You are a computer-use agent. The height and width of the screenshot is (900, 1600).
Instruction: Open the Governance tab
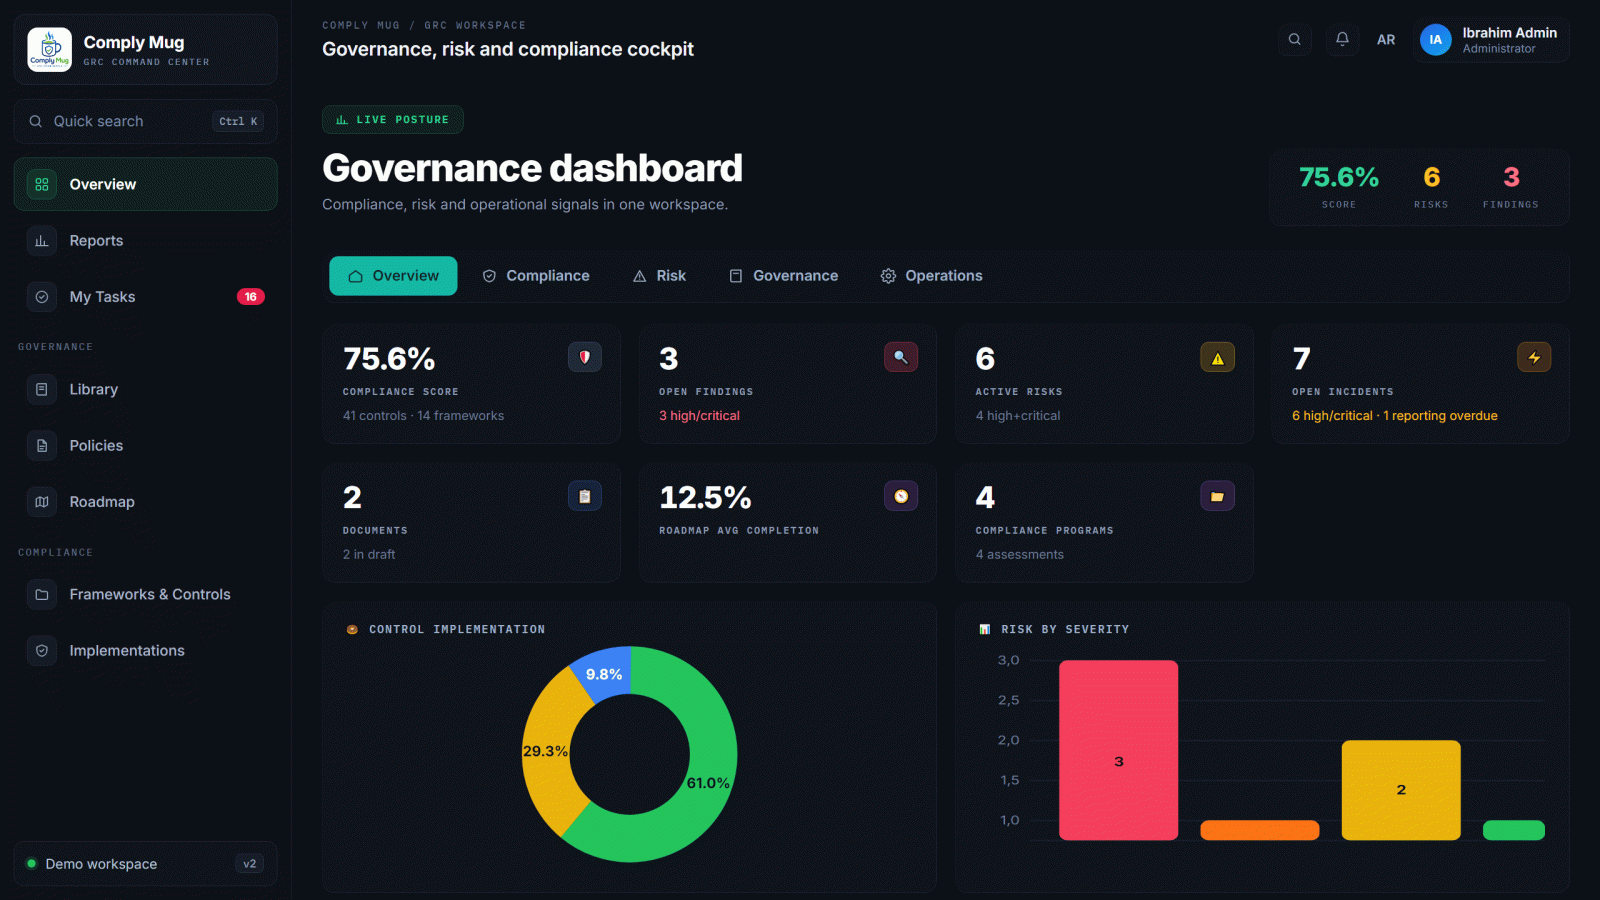(784, 276)
